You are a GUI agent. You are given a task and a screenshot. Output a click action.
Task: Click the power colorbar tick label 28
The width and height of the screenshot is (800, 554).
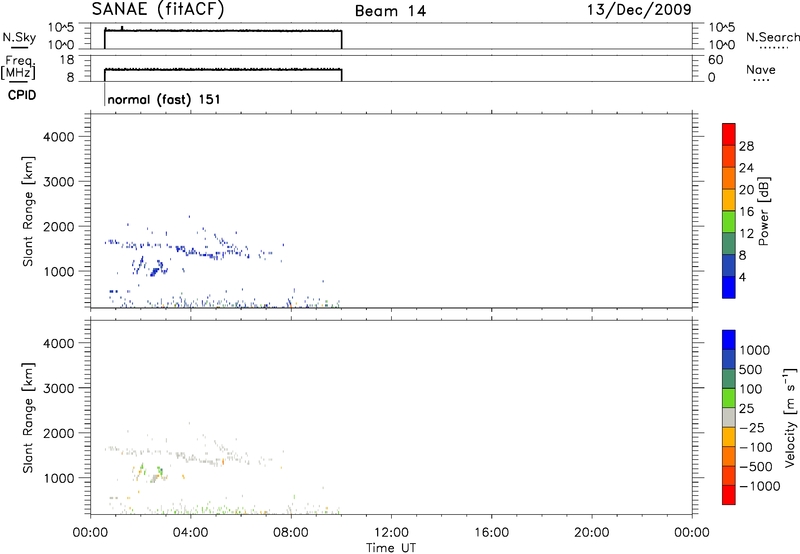(x=746, y=146)
